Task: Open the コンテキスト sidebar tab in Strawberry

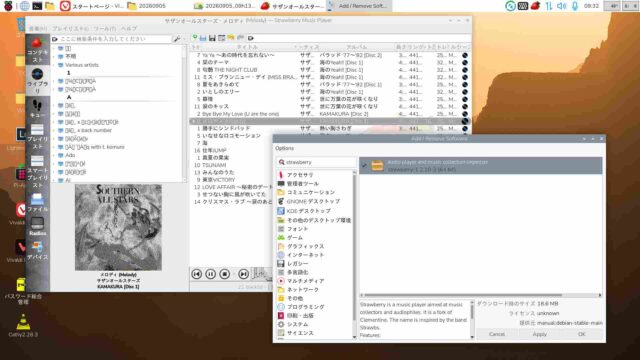Action: [37, 50]
